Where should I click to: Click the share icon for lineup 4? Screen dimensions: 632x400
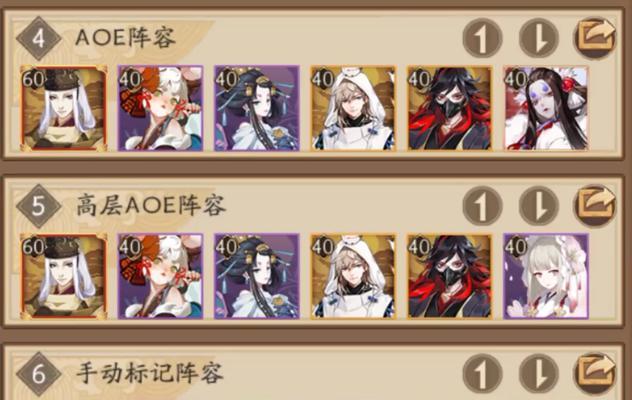[595, 37]
